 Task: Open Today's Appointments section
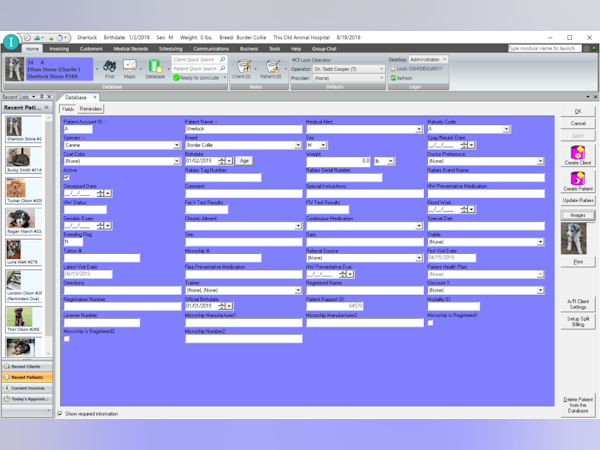point(27,399)
